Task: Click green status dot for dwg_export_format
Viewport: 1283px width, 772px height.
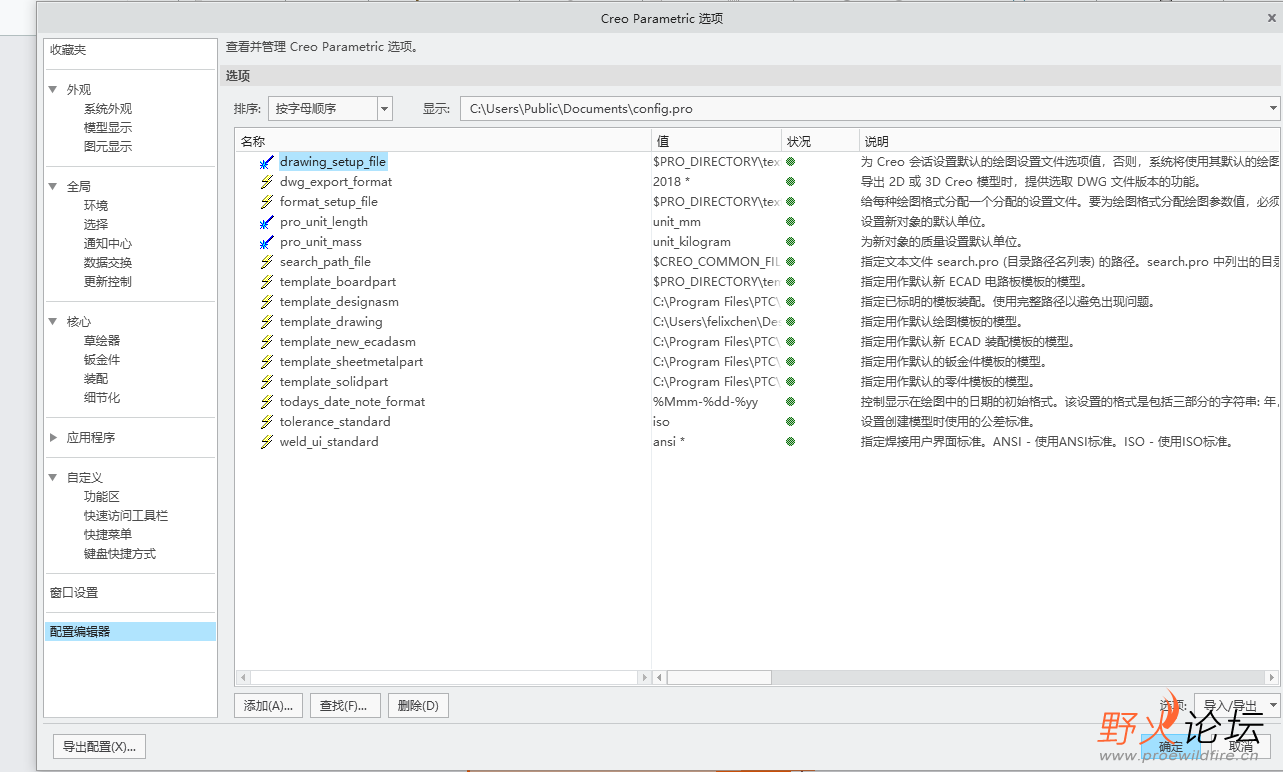Action: pyautogui.click(x=790, y=181)
